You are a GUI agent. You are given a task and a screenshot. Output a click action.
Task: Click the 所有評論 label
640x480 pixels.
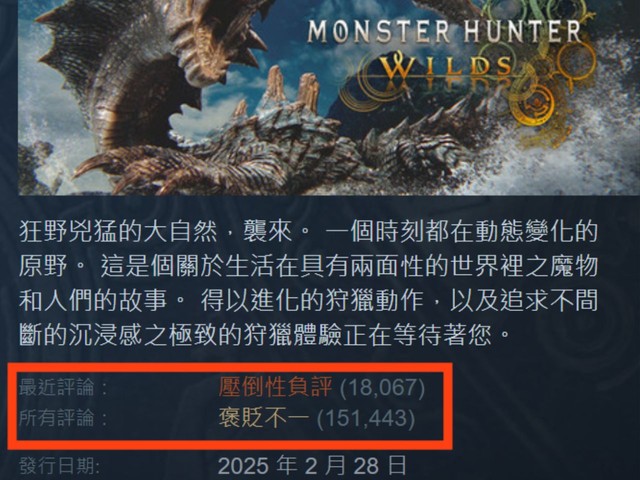point(64,418)
